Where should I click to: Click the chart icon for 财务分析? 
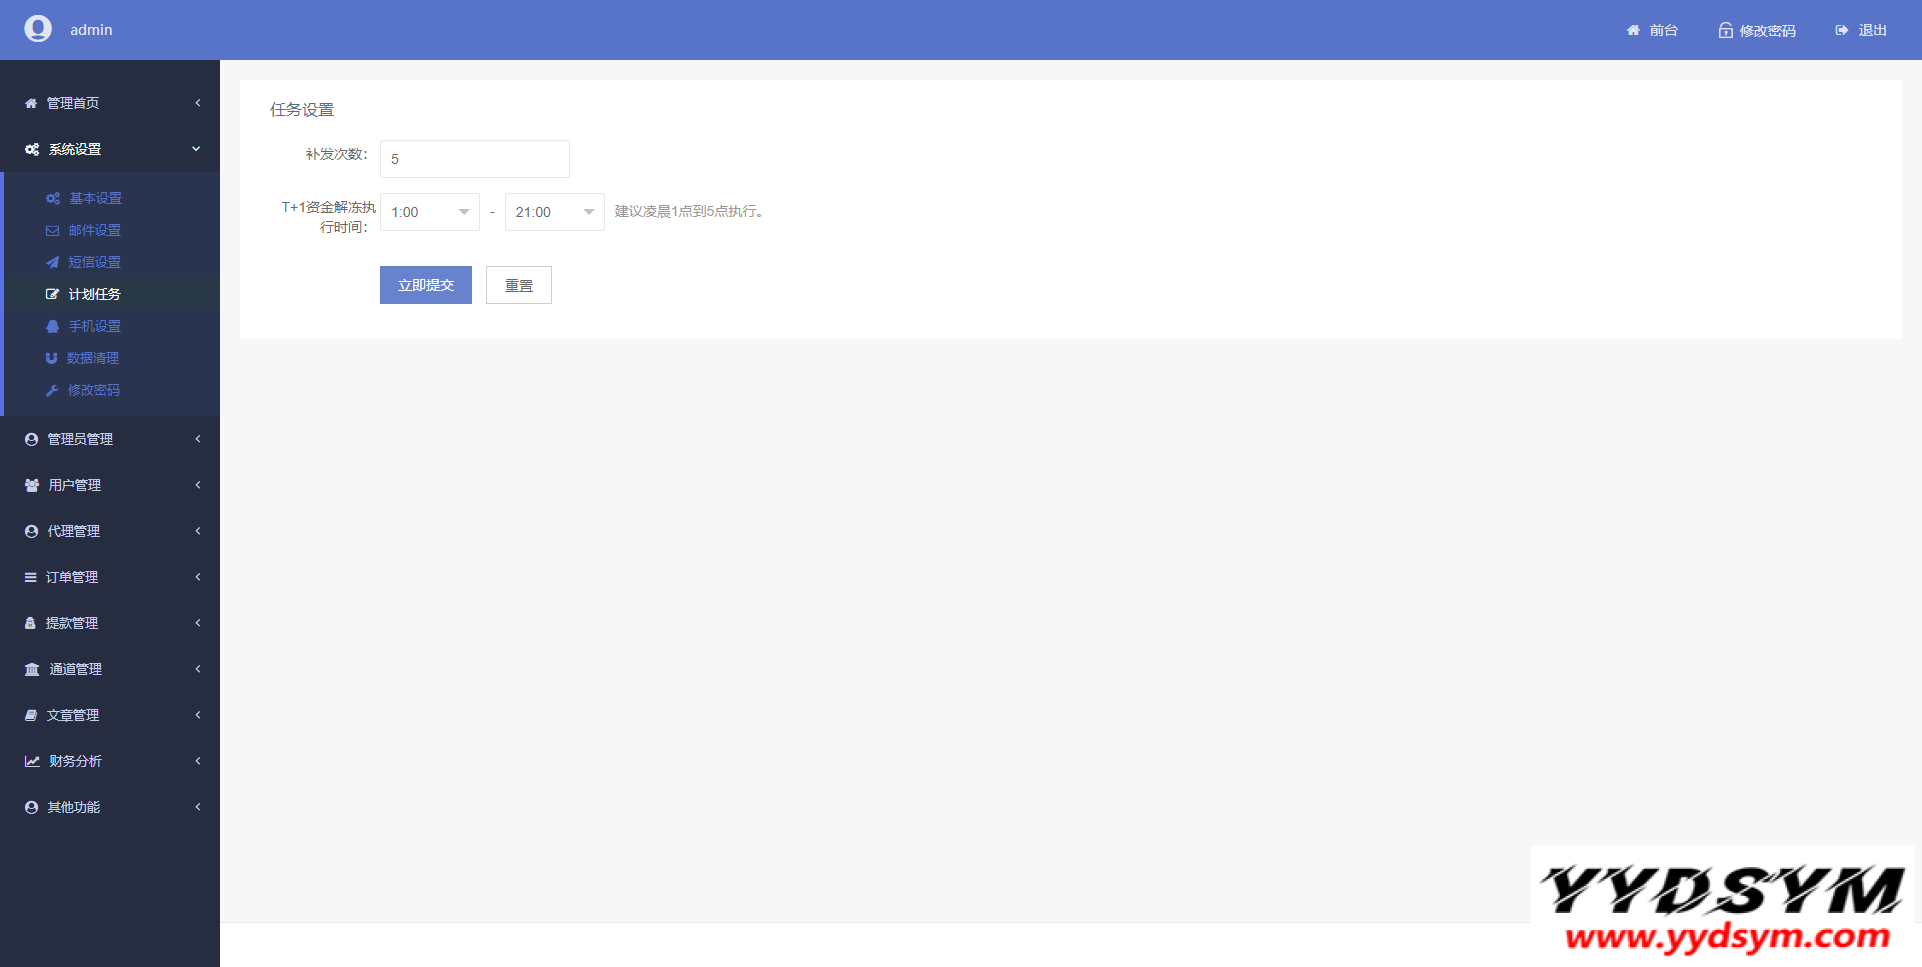click(x=32, y=761)
